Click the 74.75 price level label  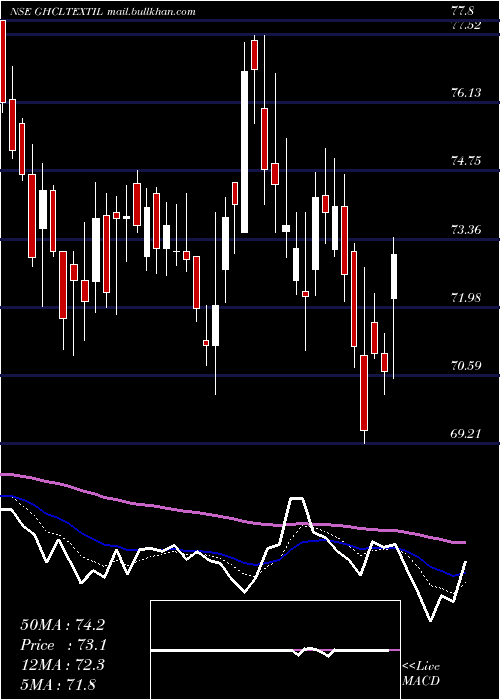click(466, 161)
